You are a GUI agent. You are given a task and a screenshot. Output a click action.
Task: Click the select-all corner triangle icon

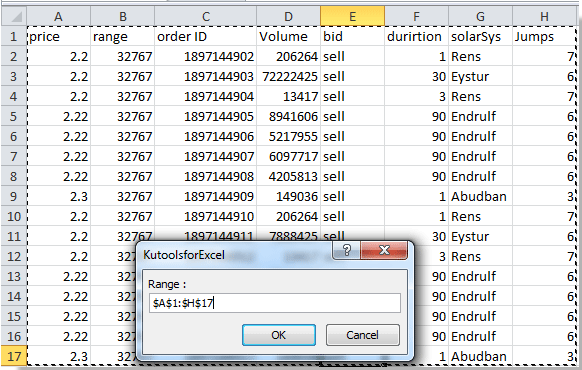tap(14, 16)
